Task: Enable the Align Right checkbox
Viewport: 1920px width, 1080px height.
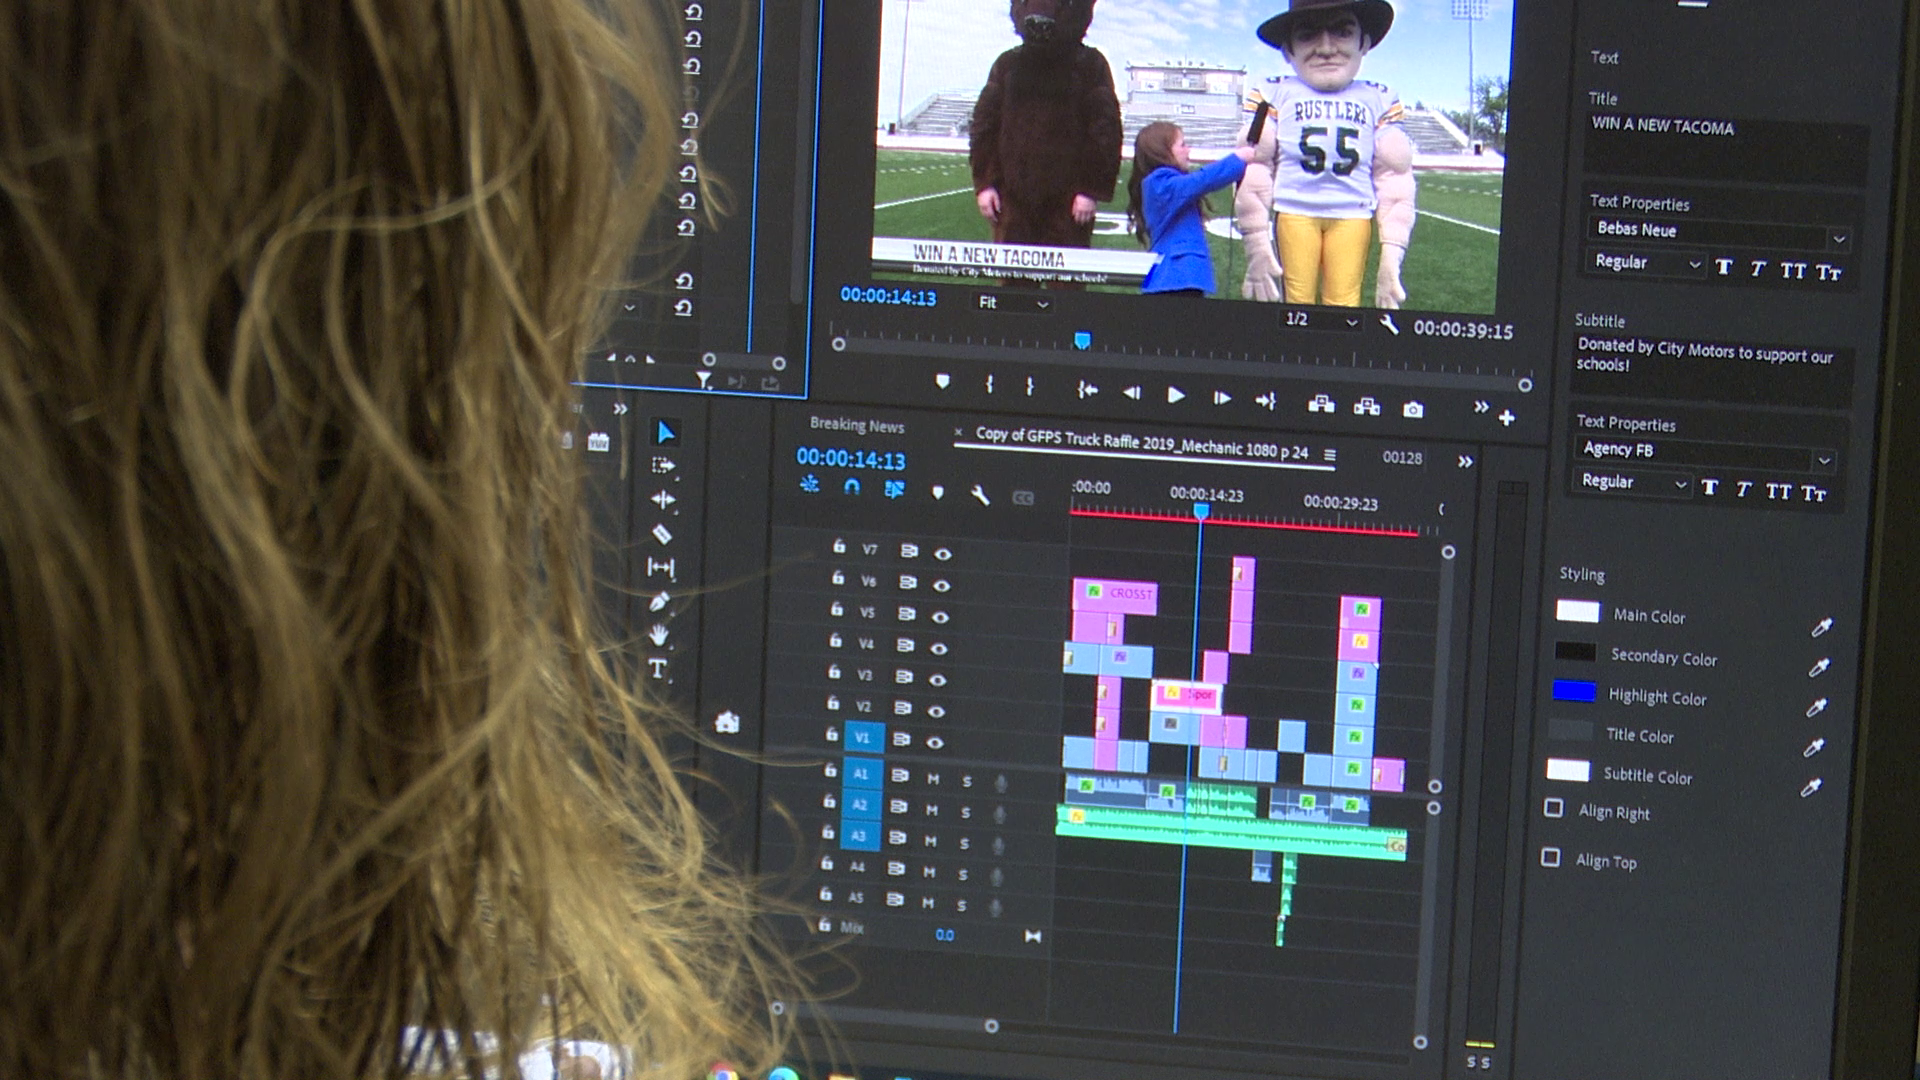Action: [1553, 808]
